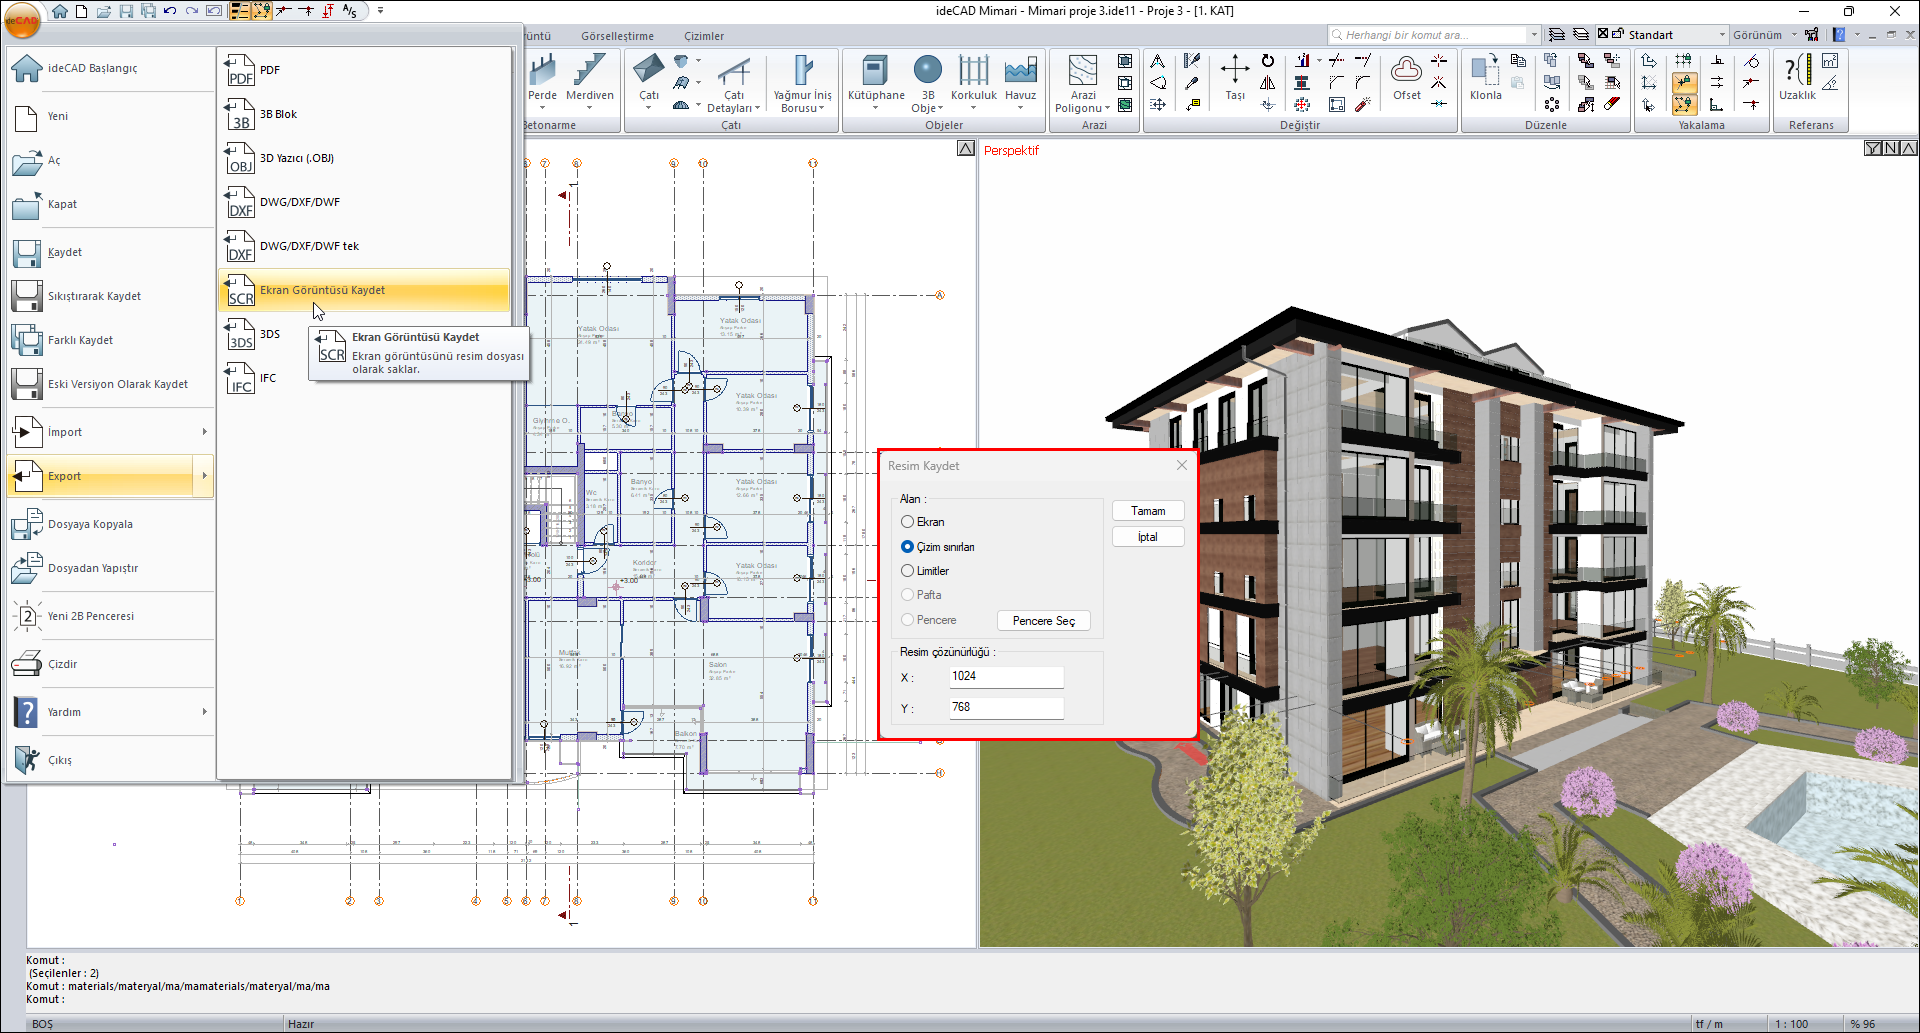This screenshot has width=1920, height=1033.
Task: Click İptal button in Resim Kaydet
Action: pyautogui.click(x=1148, y=537)
